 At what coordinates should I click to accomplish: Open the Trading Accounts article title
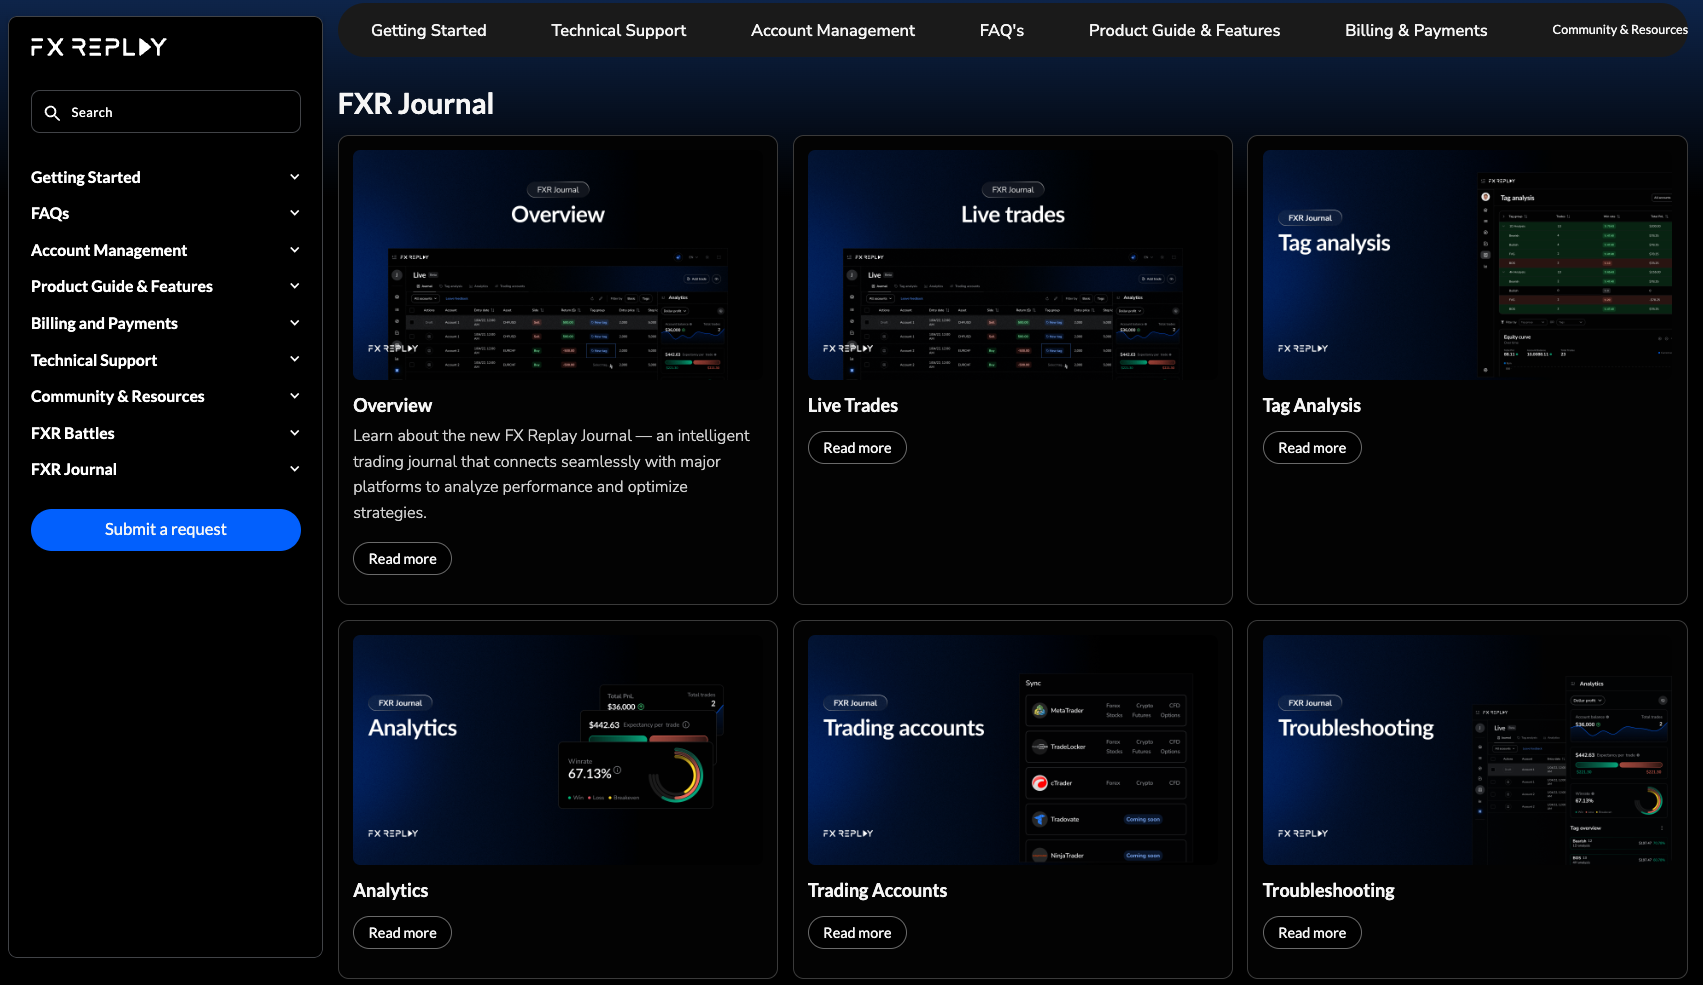[x=877, y=890]
